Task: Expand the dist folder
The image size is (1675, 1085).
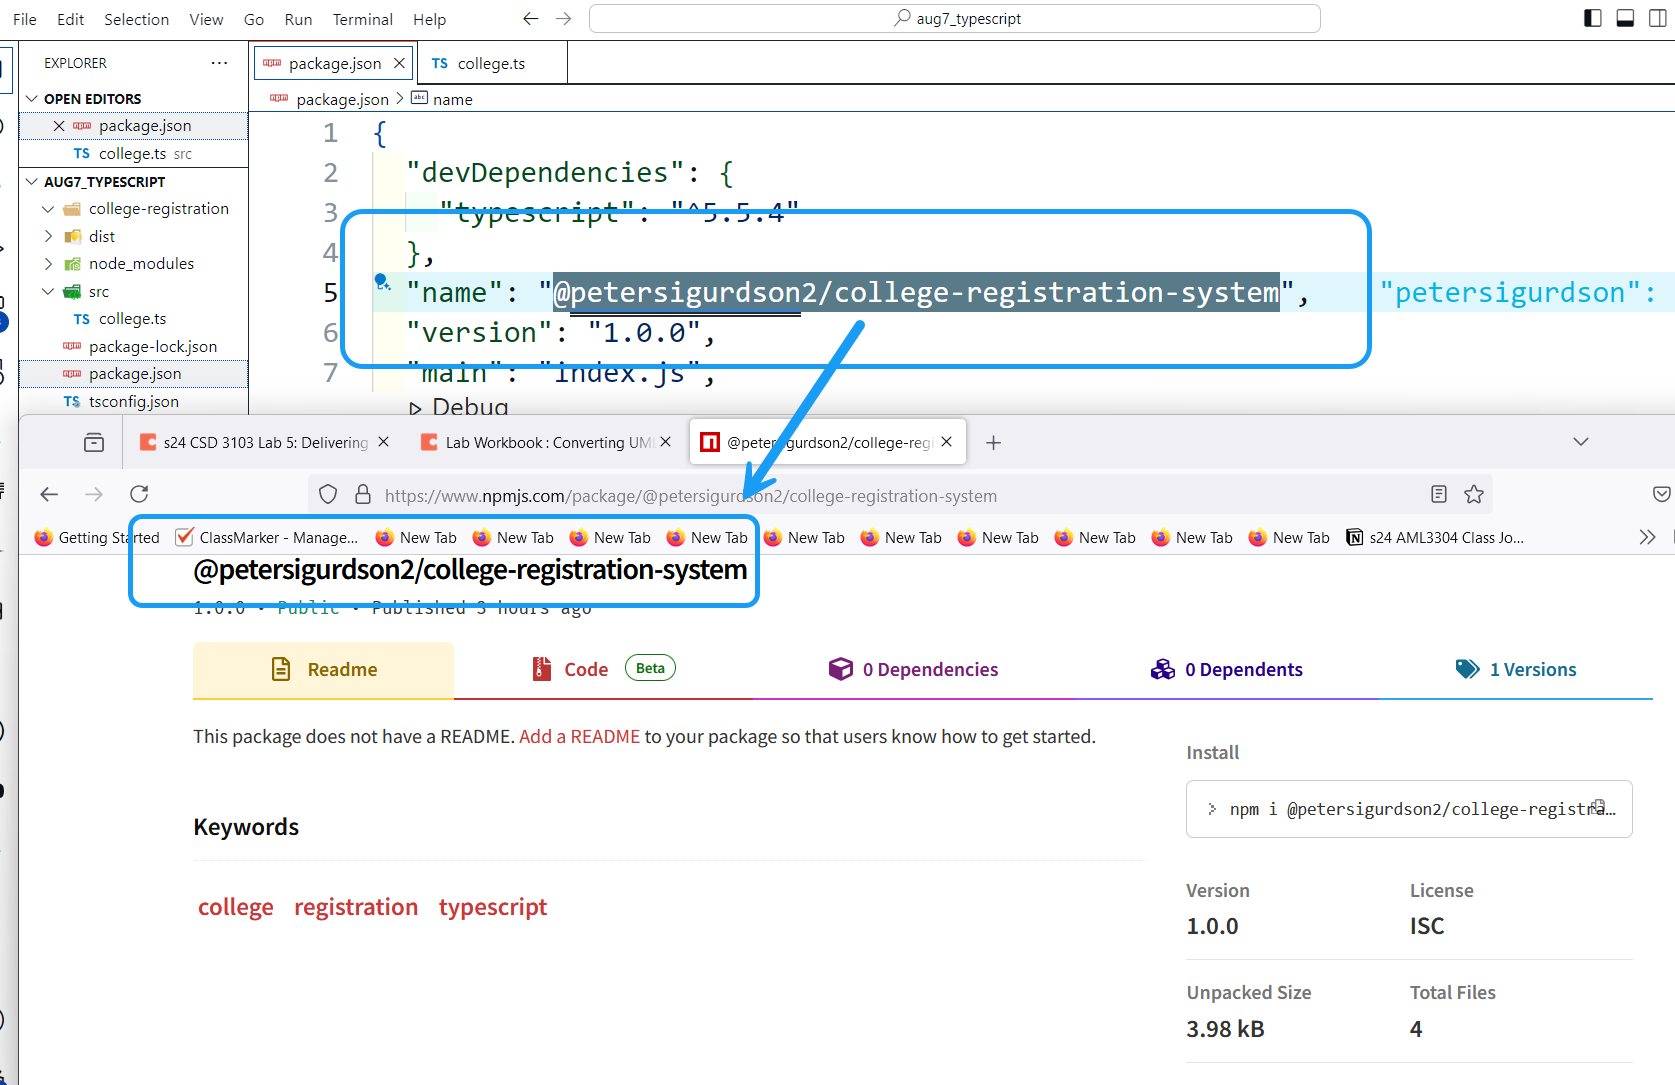Action: point(48,236)
